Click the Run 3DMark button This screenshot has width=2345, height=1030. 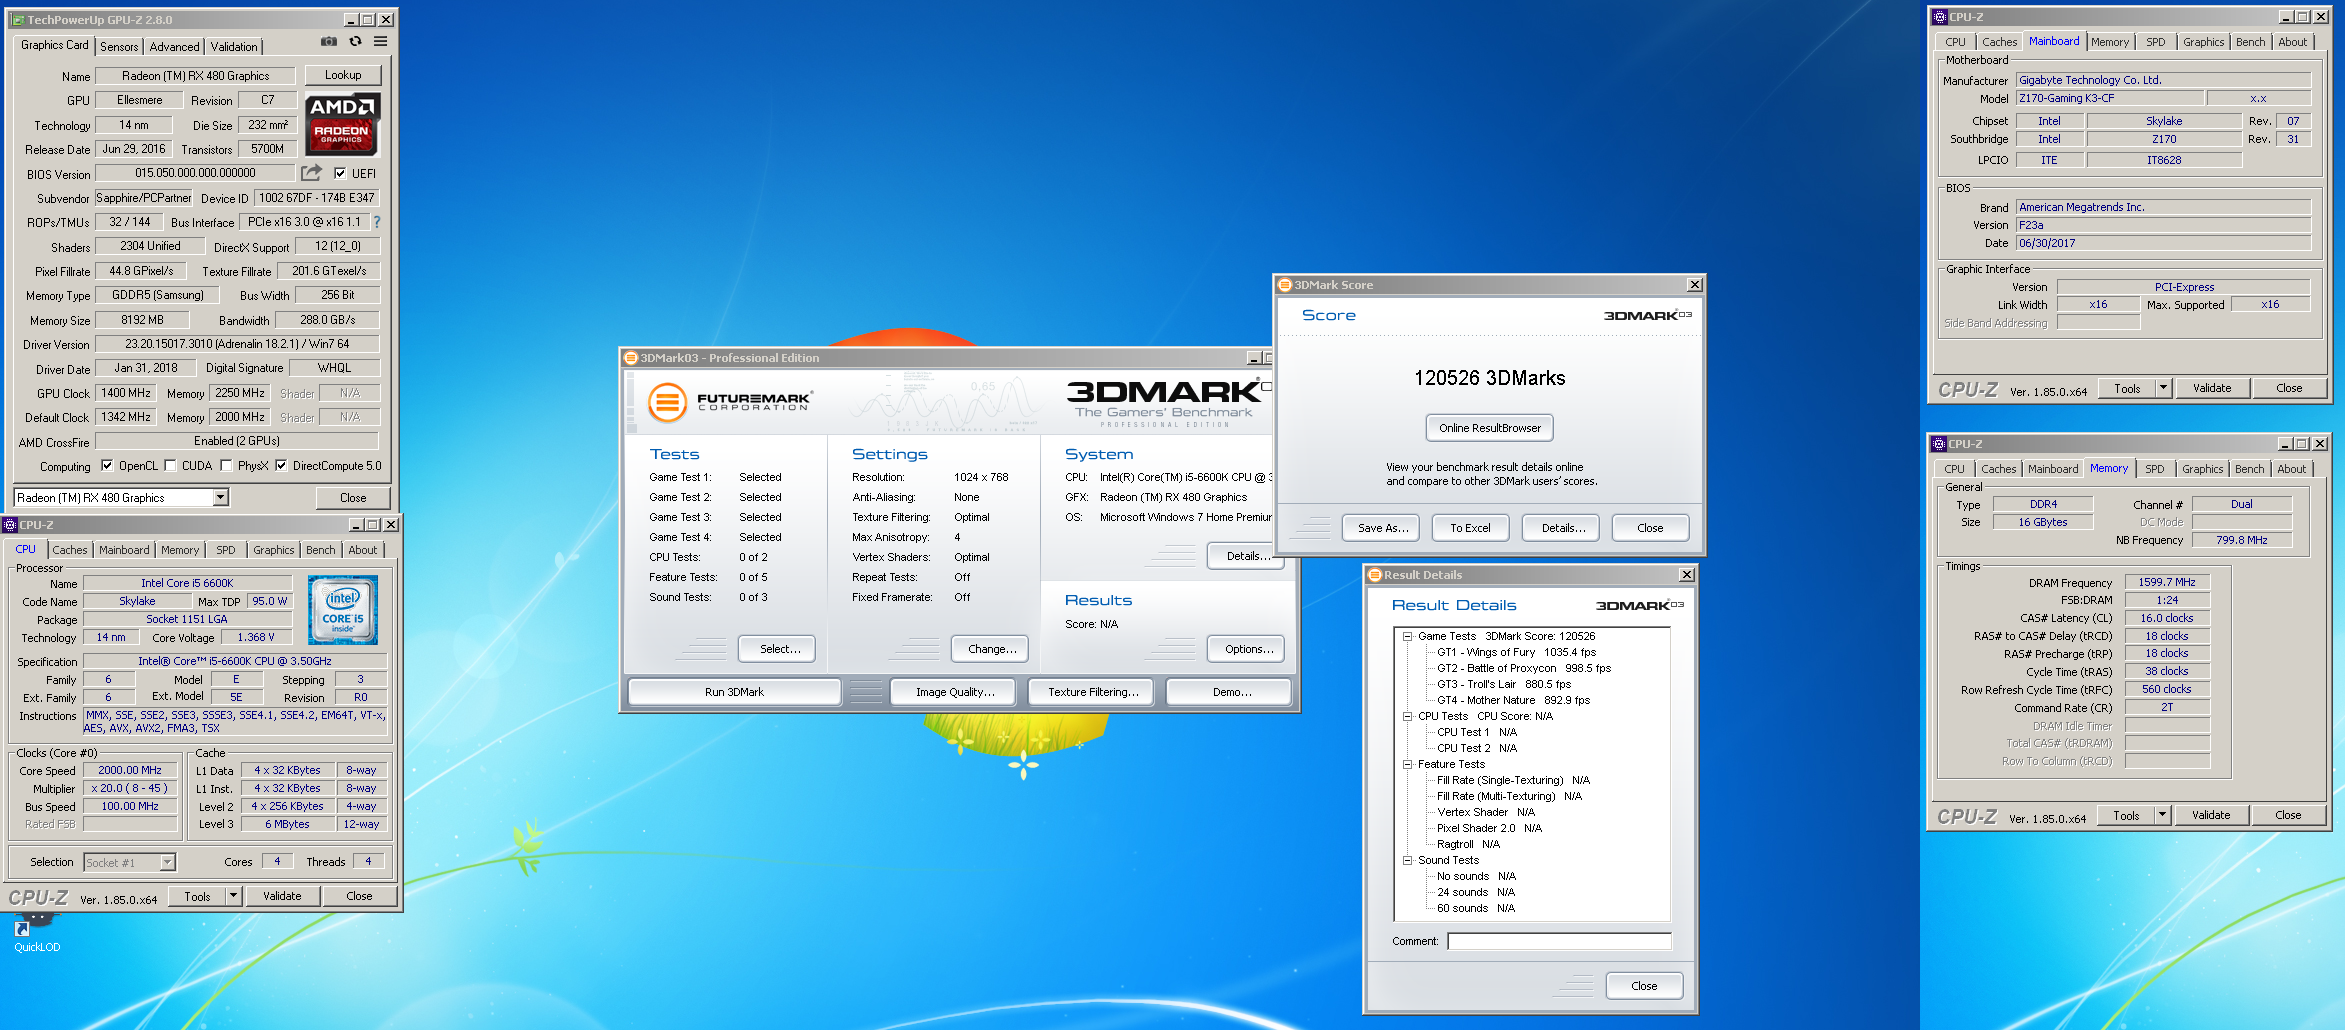coord(734,692)
